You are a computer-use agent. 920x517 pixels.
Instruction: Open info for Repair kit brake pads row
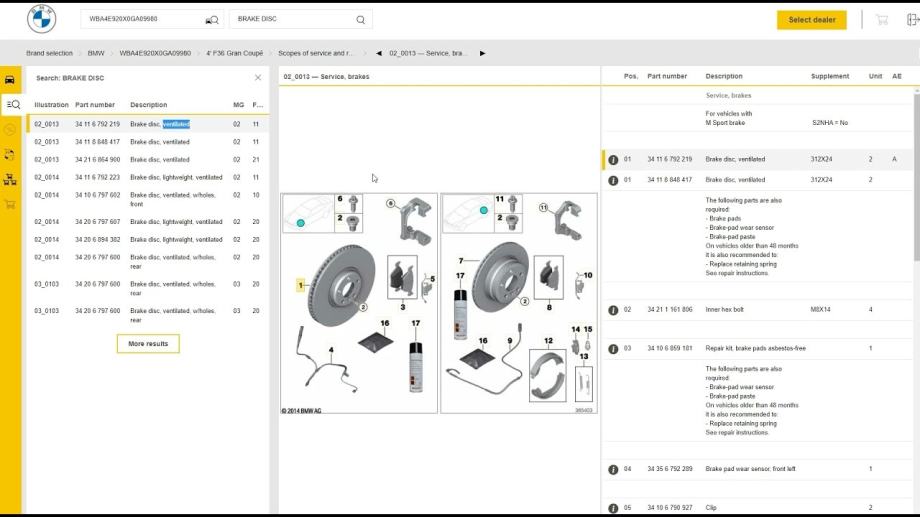(613, 349)
